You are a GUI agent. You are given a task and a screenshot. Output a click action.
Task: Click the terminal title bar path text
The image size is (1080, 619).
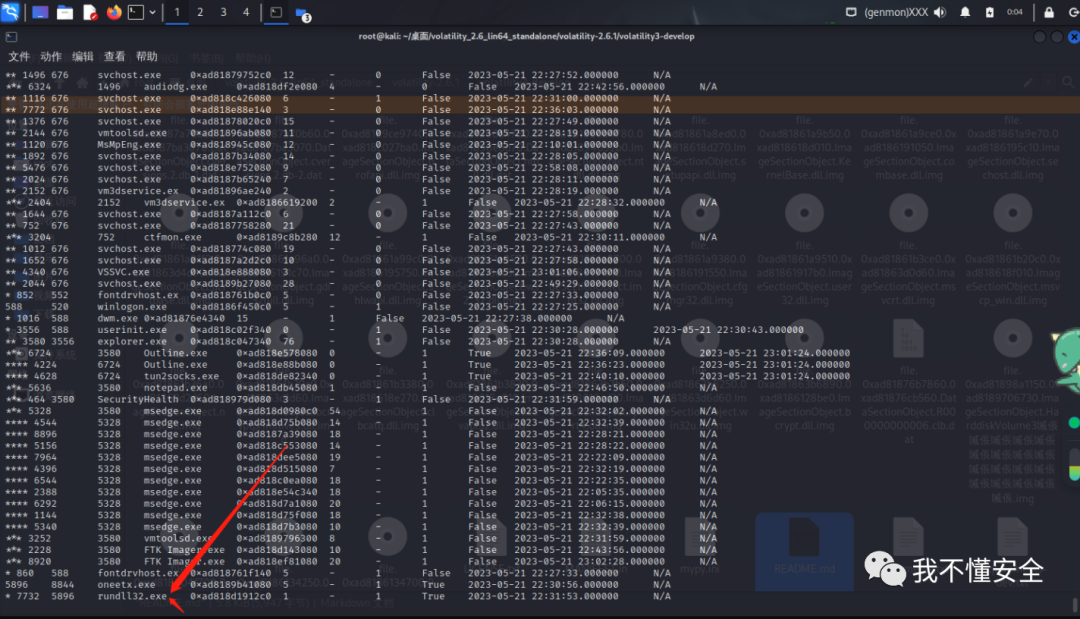click(x=526, y=36)
